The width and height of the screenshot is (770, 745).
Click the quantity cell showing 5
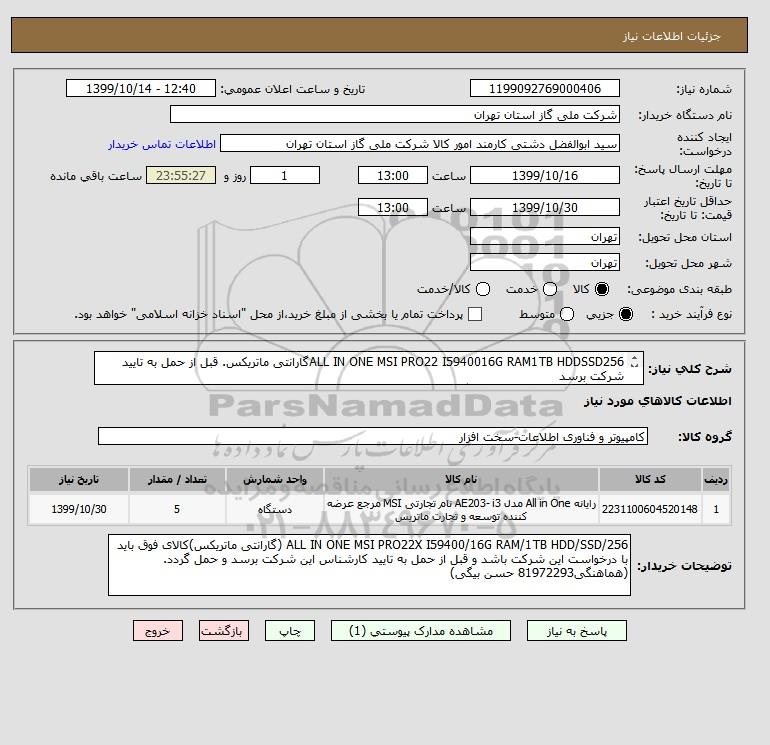(x=177, y=509)
